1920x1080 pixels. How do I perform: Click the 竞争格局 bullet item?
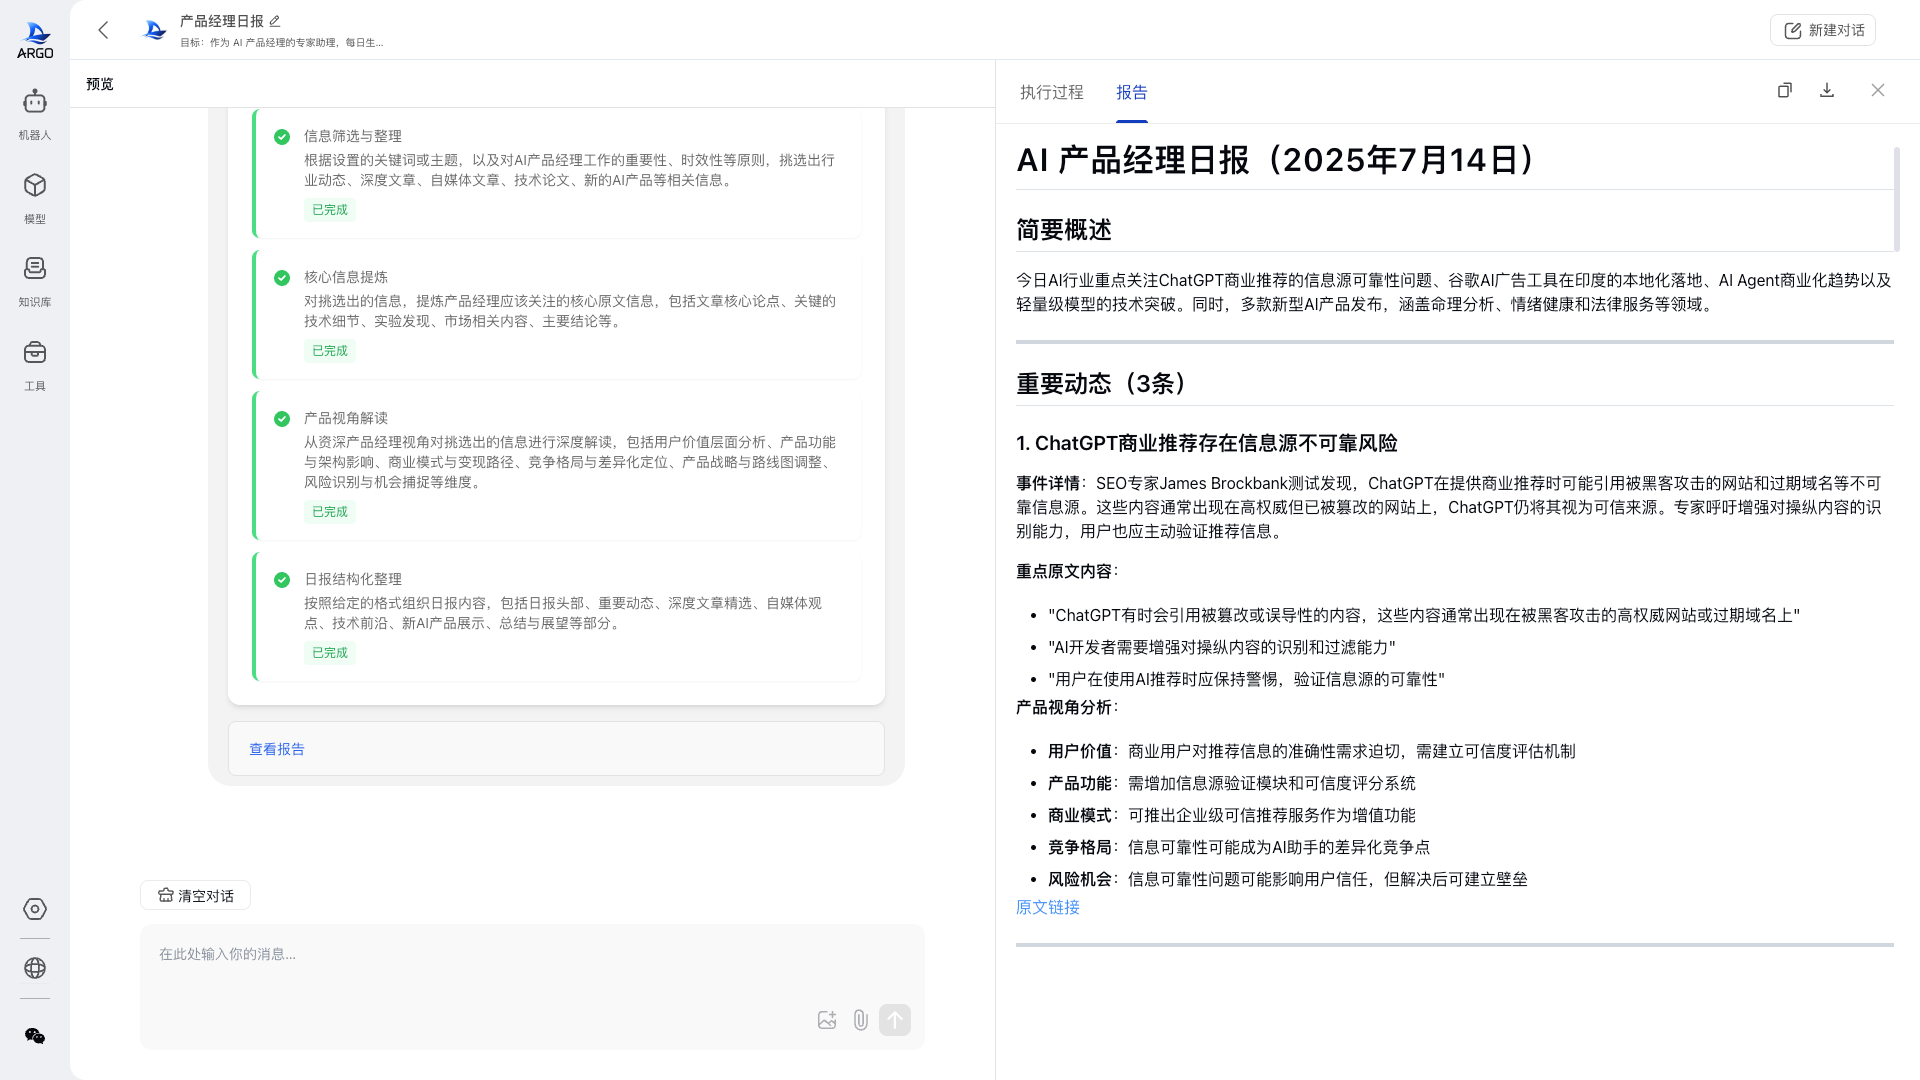(1239, 847)
